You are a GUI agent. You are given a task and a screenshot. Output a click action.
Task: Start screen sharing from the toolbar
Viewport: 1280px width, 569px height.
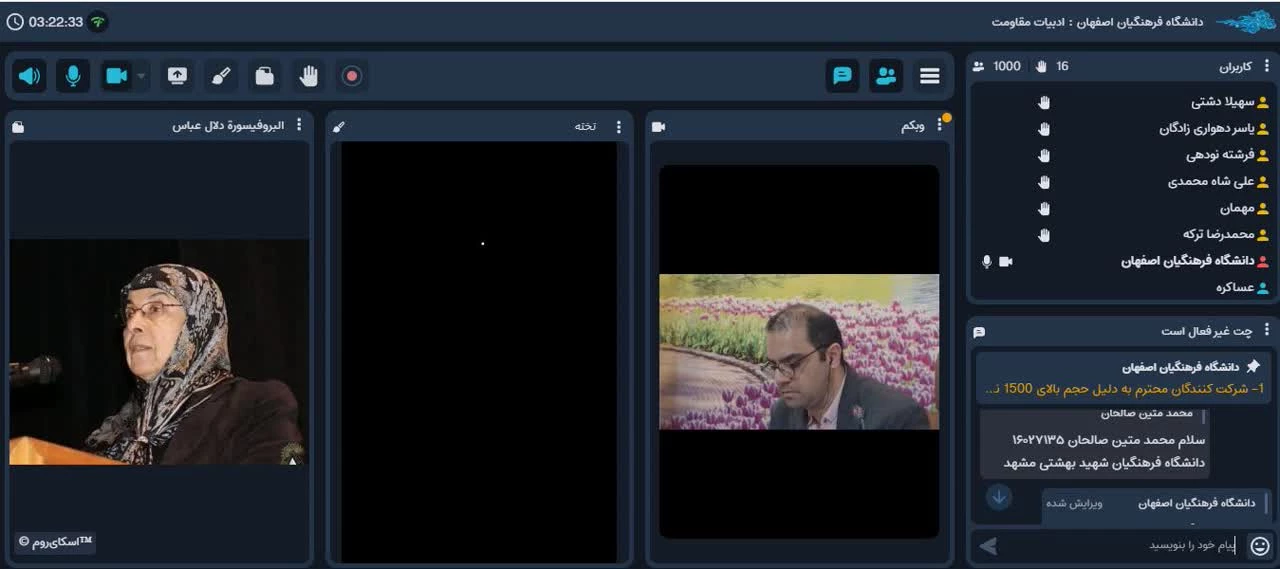[177, 76]
